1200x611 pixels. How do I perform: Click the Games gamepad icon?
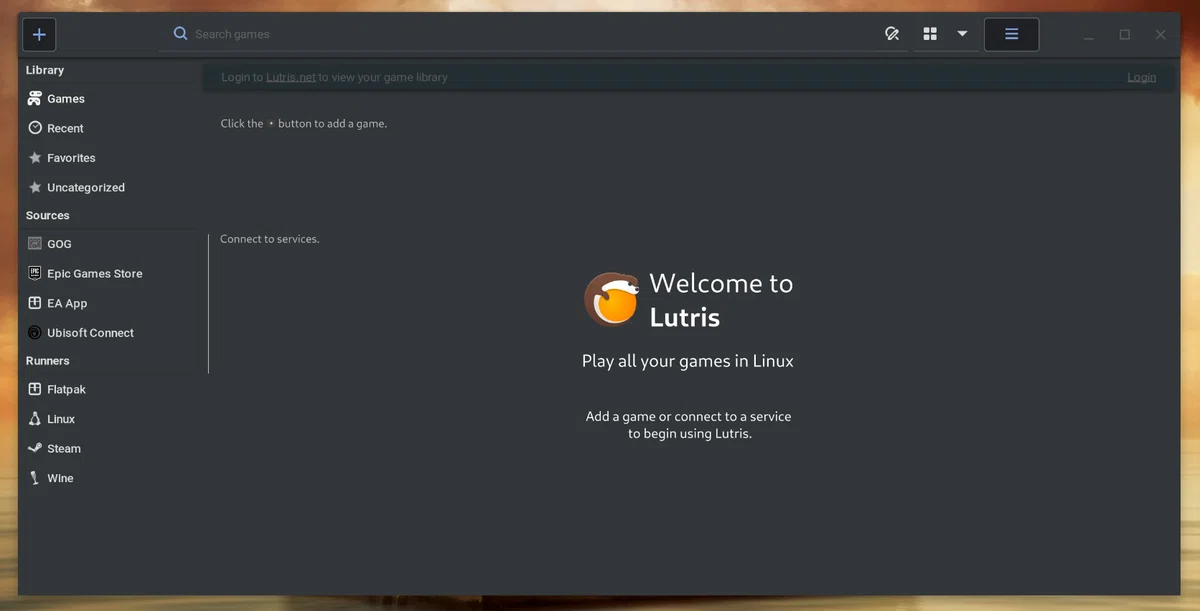(35, 99)
